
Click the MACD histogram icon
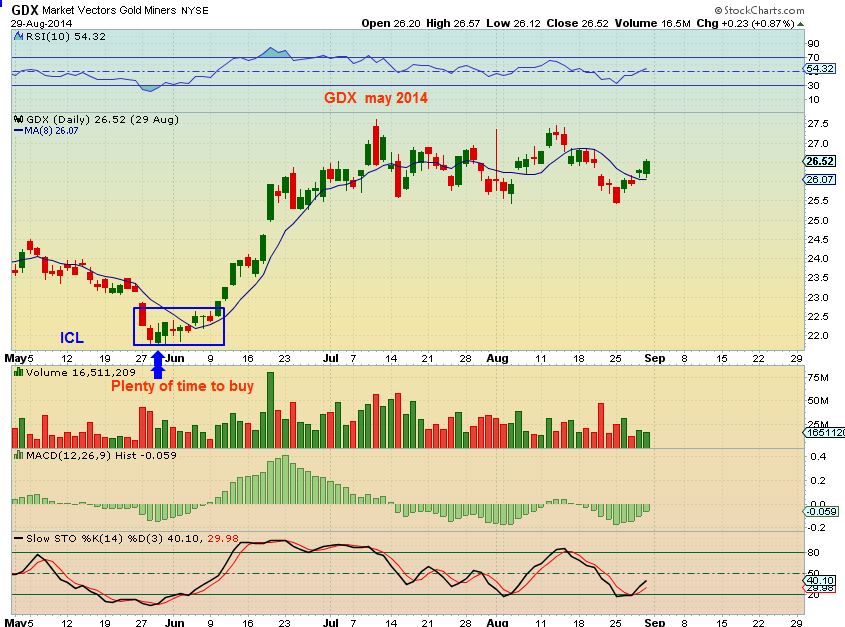(19, 455)
